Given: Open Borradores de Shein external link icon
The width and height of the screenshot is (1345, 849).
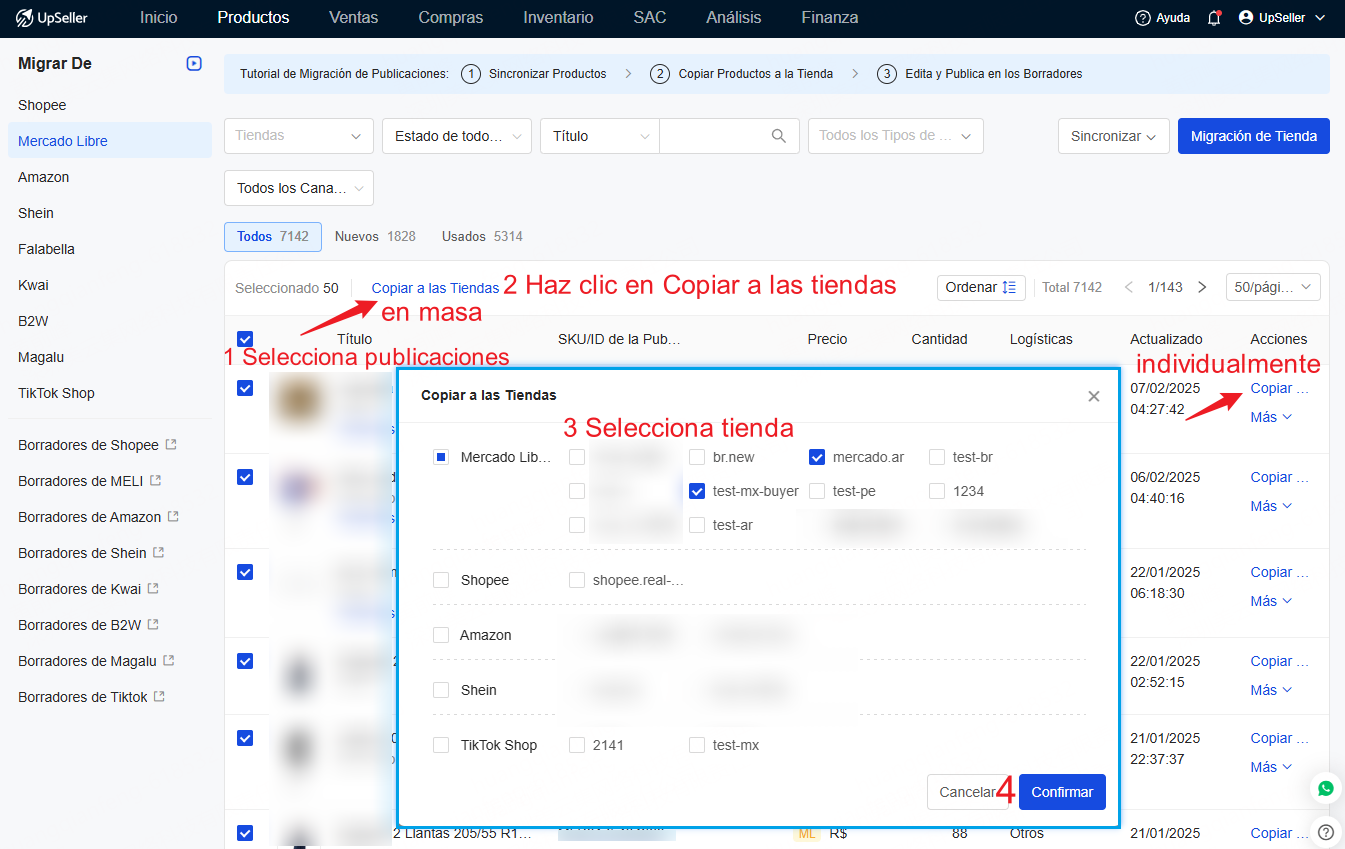Looking at the screenshot, I should point(158,552).
